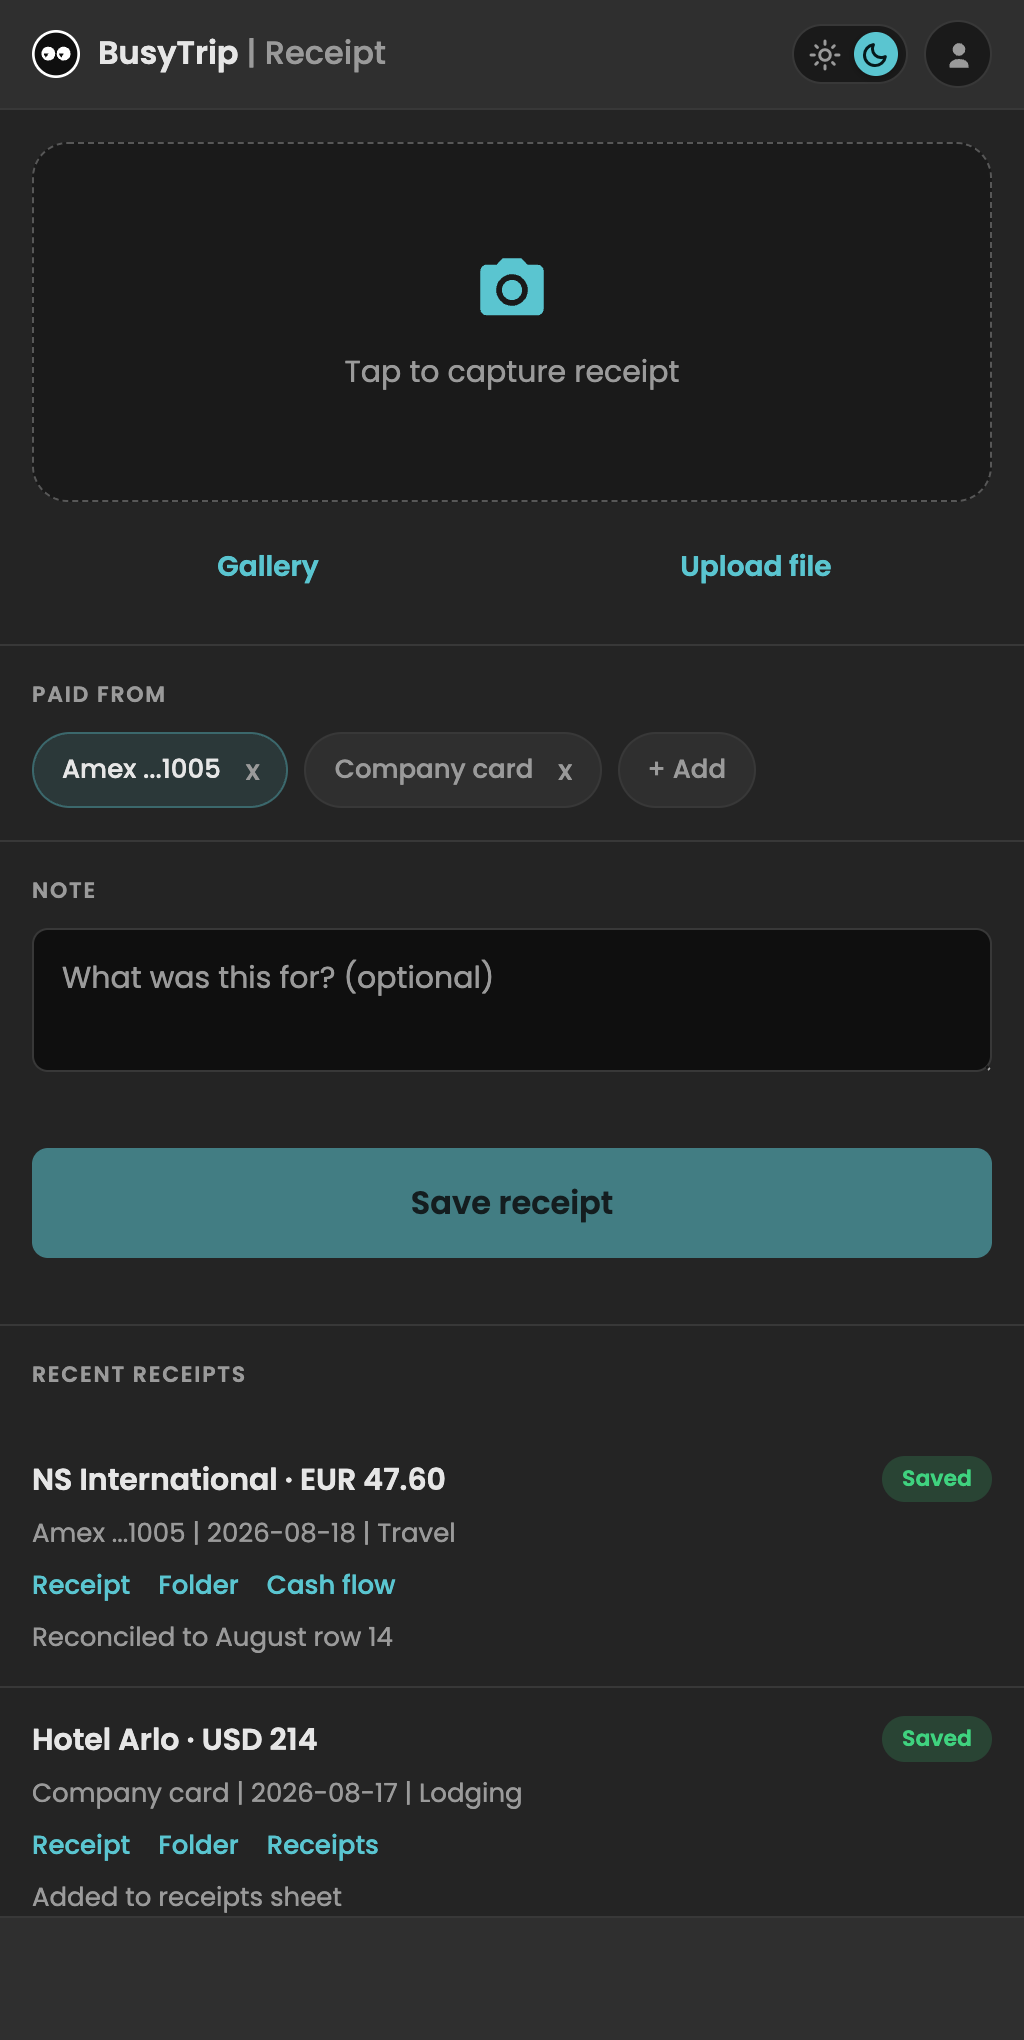Select the Amex ...1005 payment chip
This screenshot has width=1024, height=2040.
pos(141,769)
